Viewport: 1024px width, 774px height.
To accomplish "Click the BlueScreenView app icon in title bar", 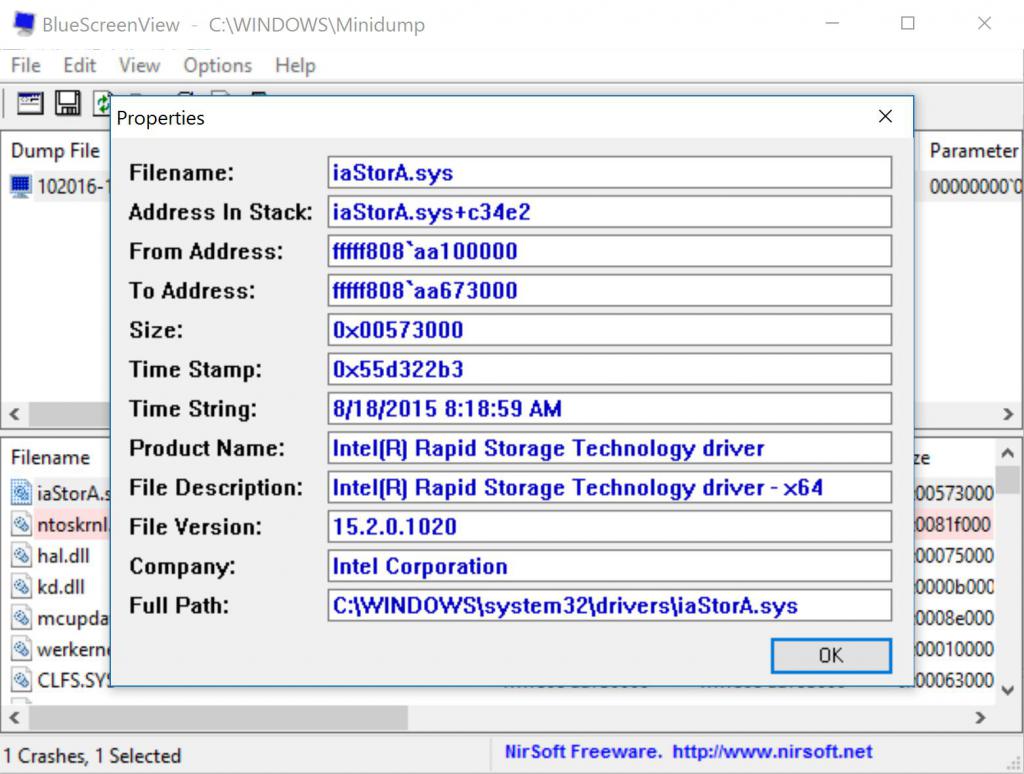I will click(24, 24).
